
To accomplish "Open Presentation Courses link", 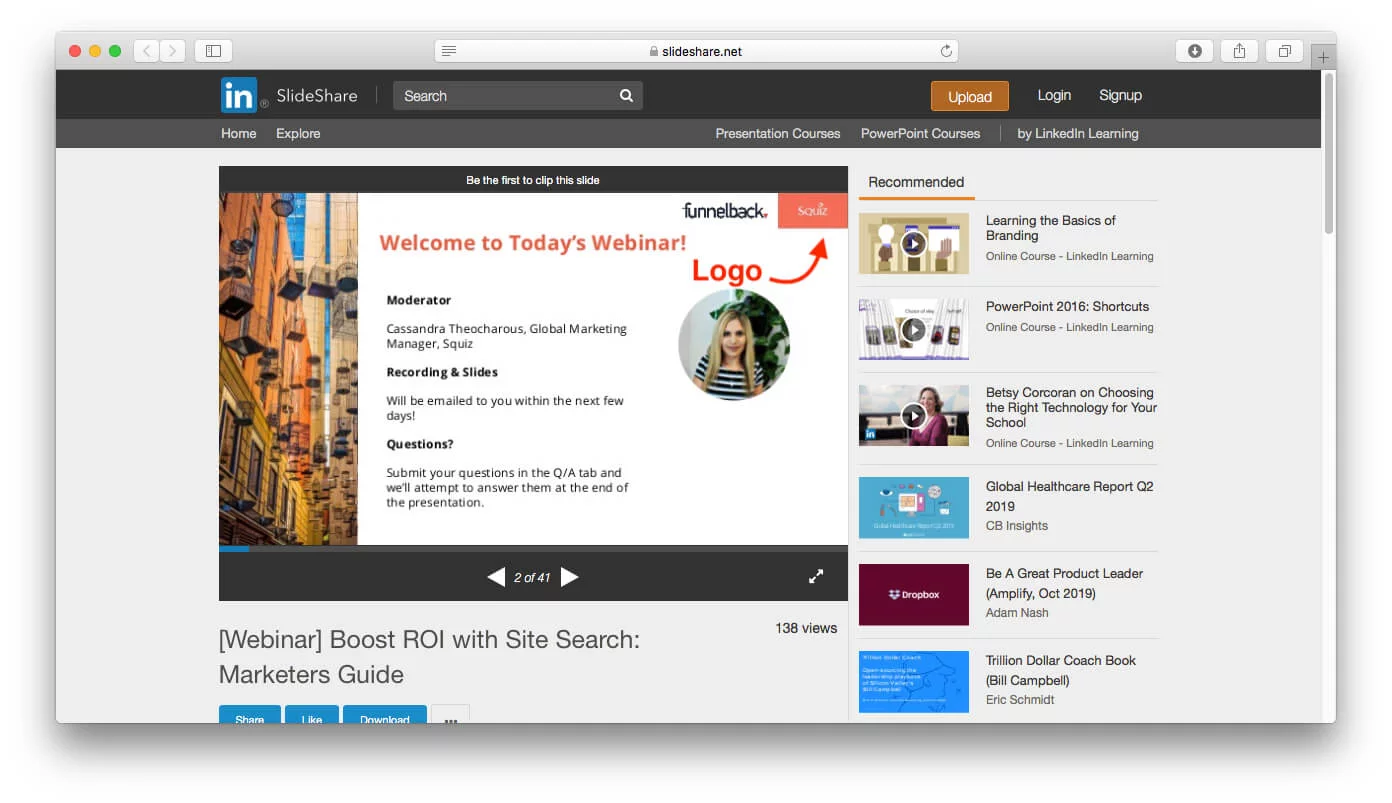I will point(778,133).
